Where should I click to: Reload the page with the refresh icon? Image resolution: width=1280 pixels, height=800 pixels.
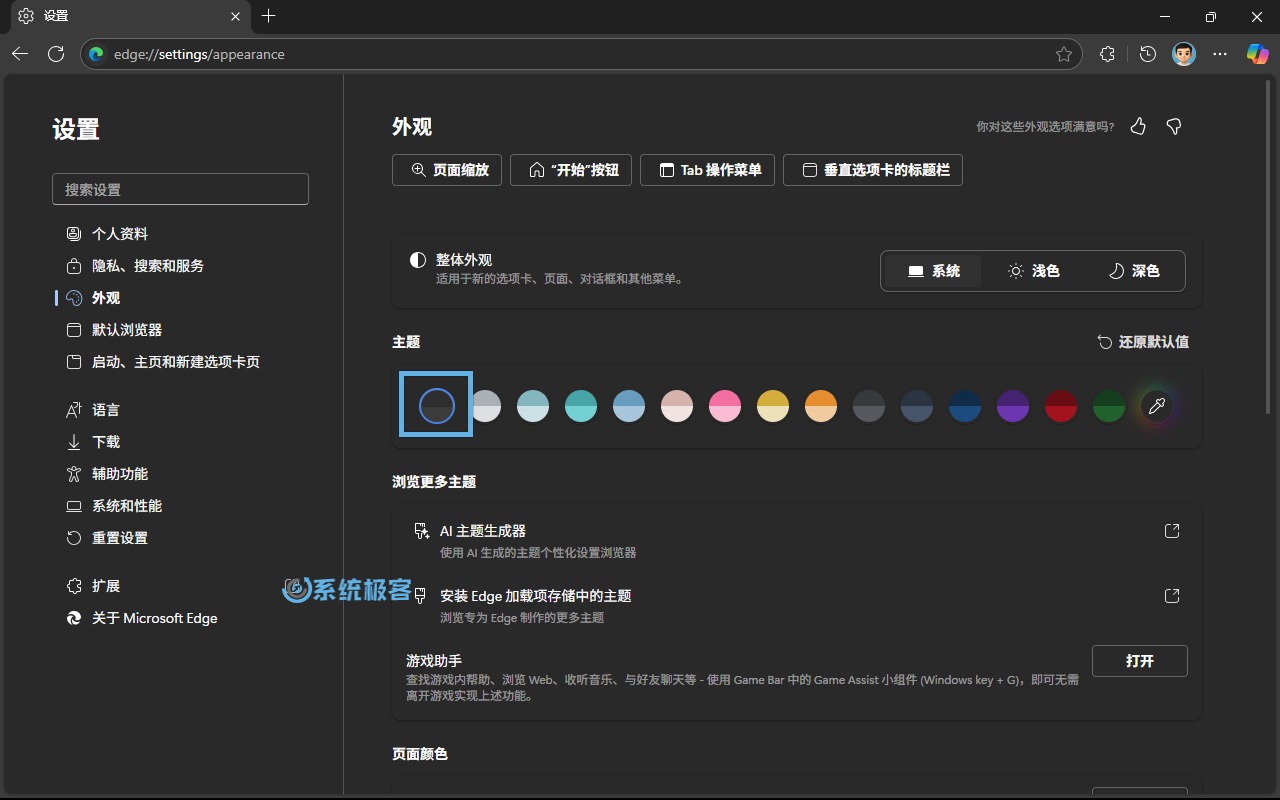tap(56, 54)
